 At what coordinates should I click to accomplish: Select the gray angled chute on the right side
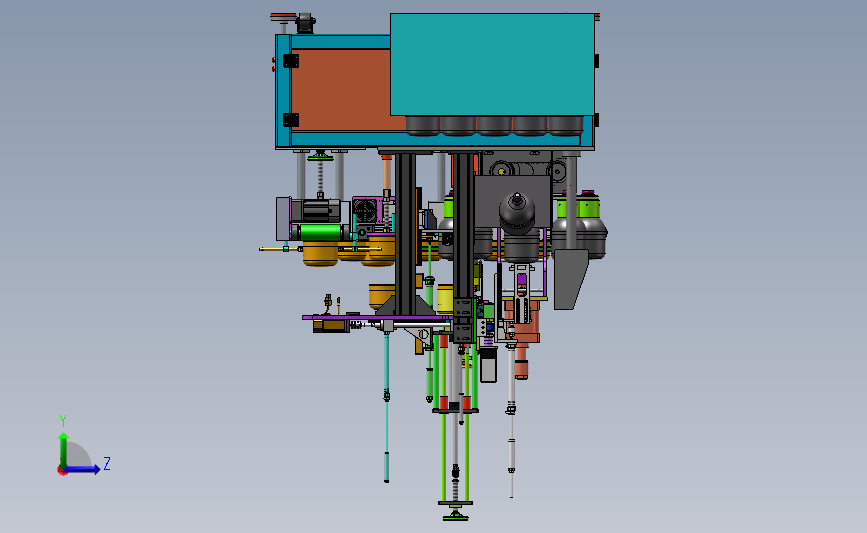[571, 279]
